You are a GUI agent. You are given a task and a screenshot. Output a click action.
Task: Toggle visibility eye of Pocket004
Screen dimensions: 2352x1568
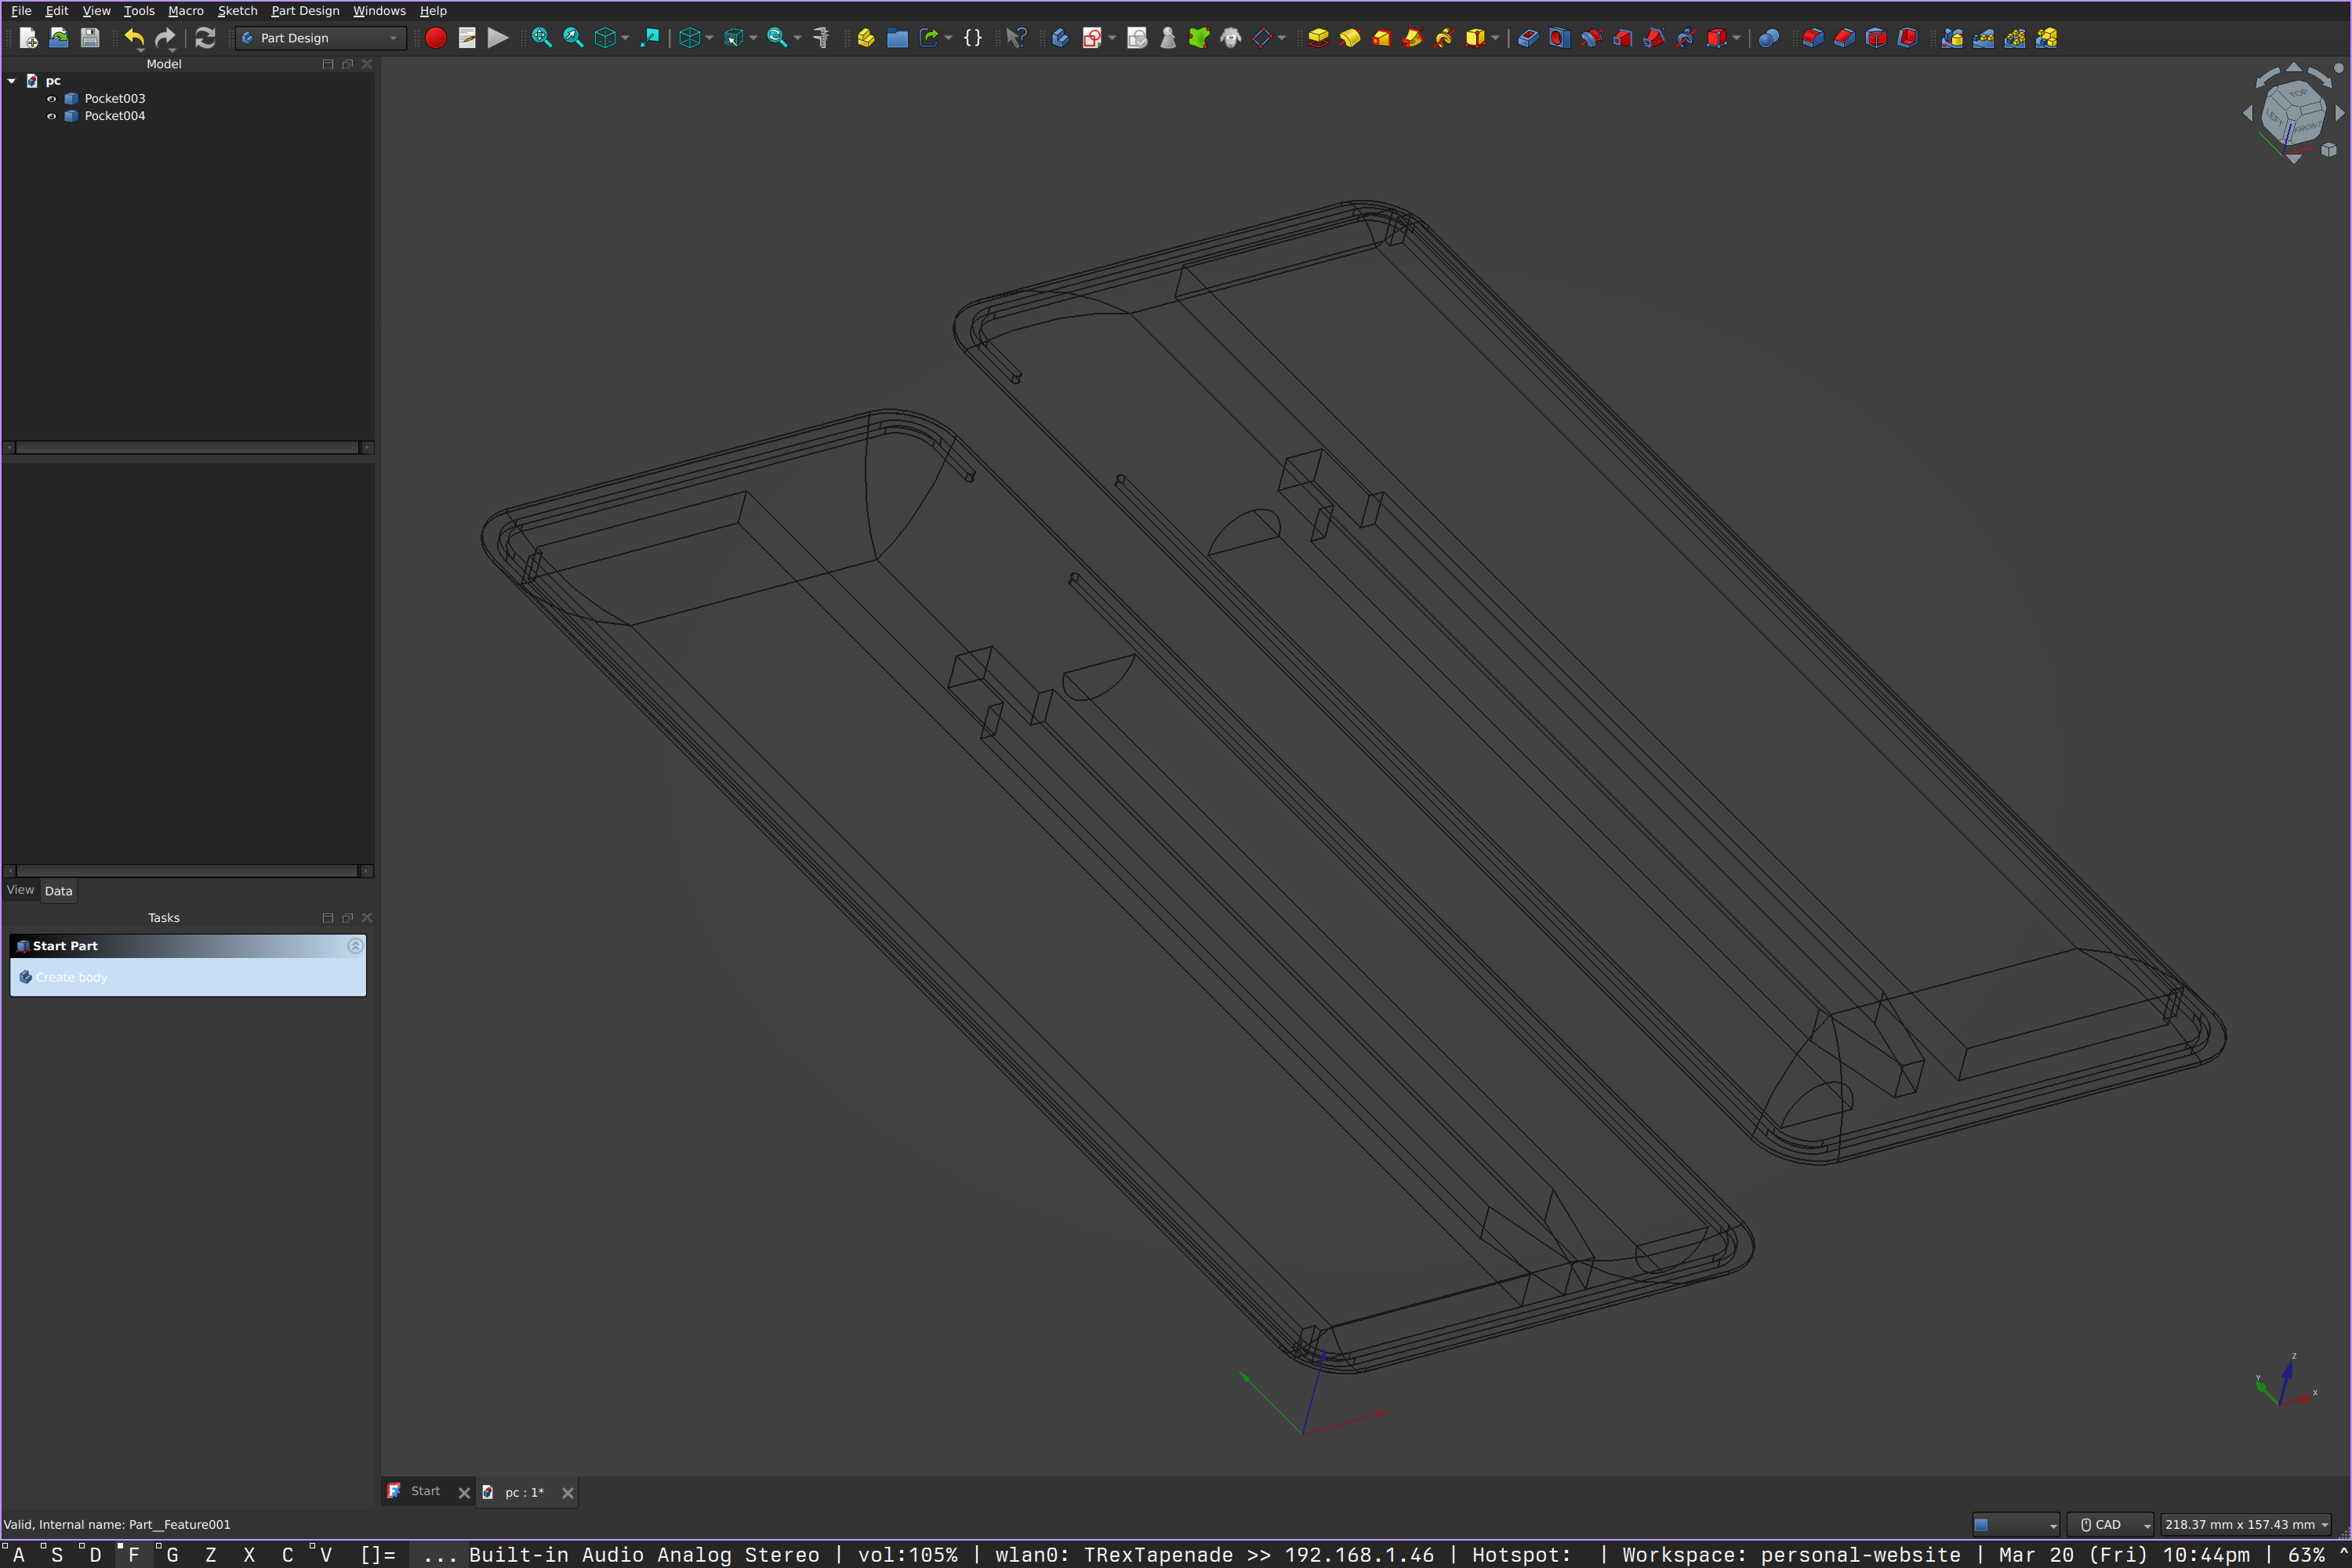[x=52, y=116]
